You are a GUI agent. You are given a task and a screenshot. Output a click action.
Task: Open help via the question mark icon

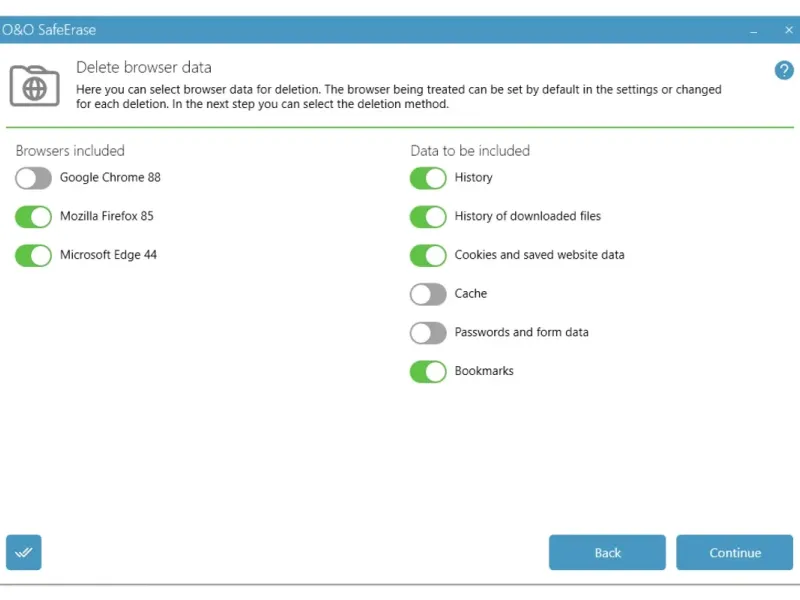click(784, 70)
